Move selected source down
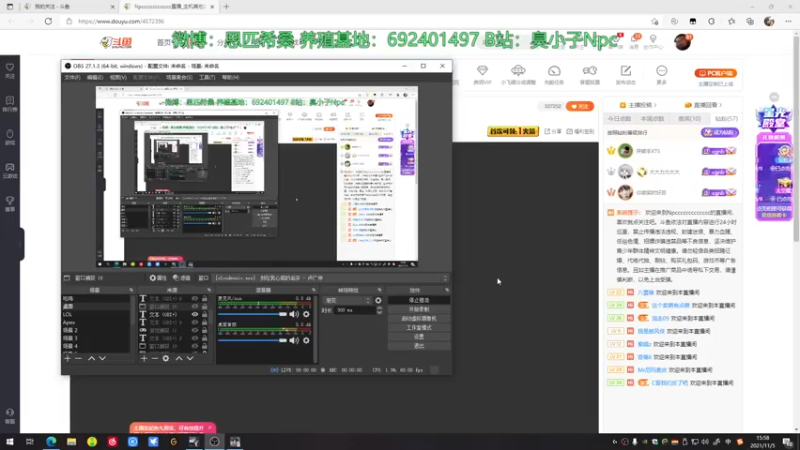The height and width of the screenshot is (450, 800). click(x=190, y=359)
